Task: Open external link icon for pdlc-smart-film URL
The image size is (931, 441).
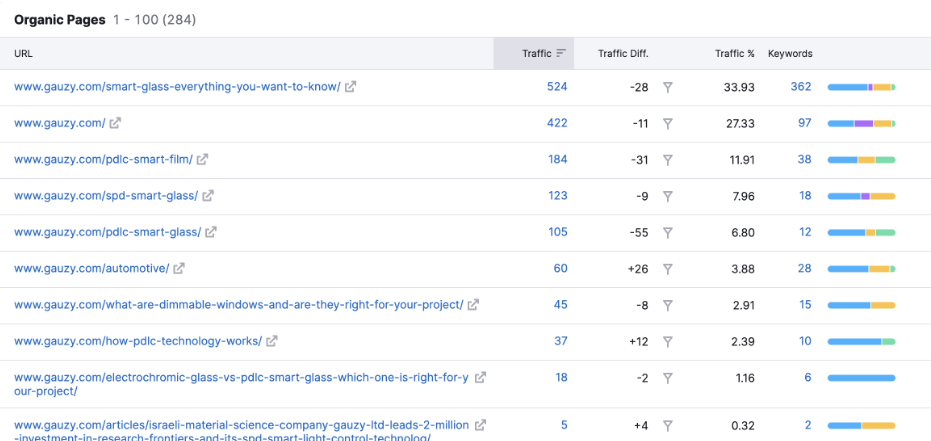Action: [202, 159]
